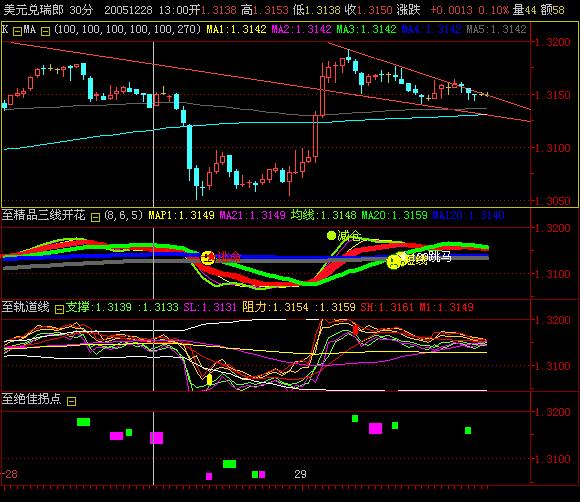Click the wide green block at the top left of the 至绝佳拐点 panel
The height and width of the screenshot is (502, 580).
(x=84, y=422)
